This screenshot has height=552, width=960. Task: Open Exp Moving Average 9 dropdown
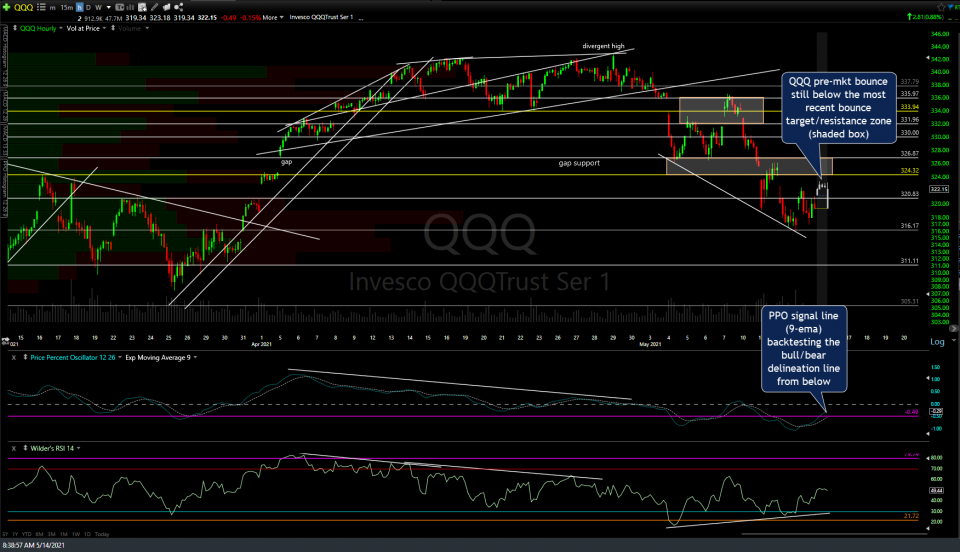[x=195, y=357]
